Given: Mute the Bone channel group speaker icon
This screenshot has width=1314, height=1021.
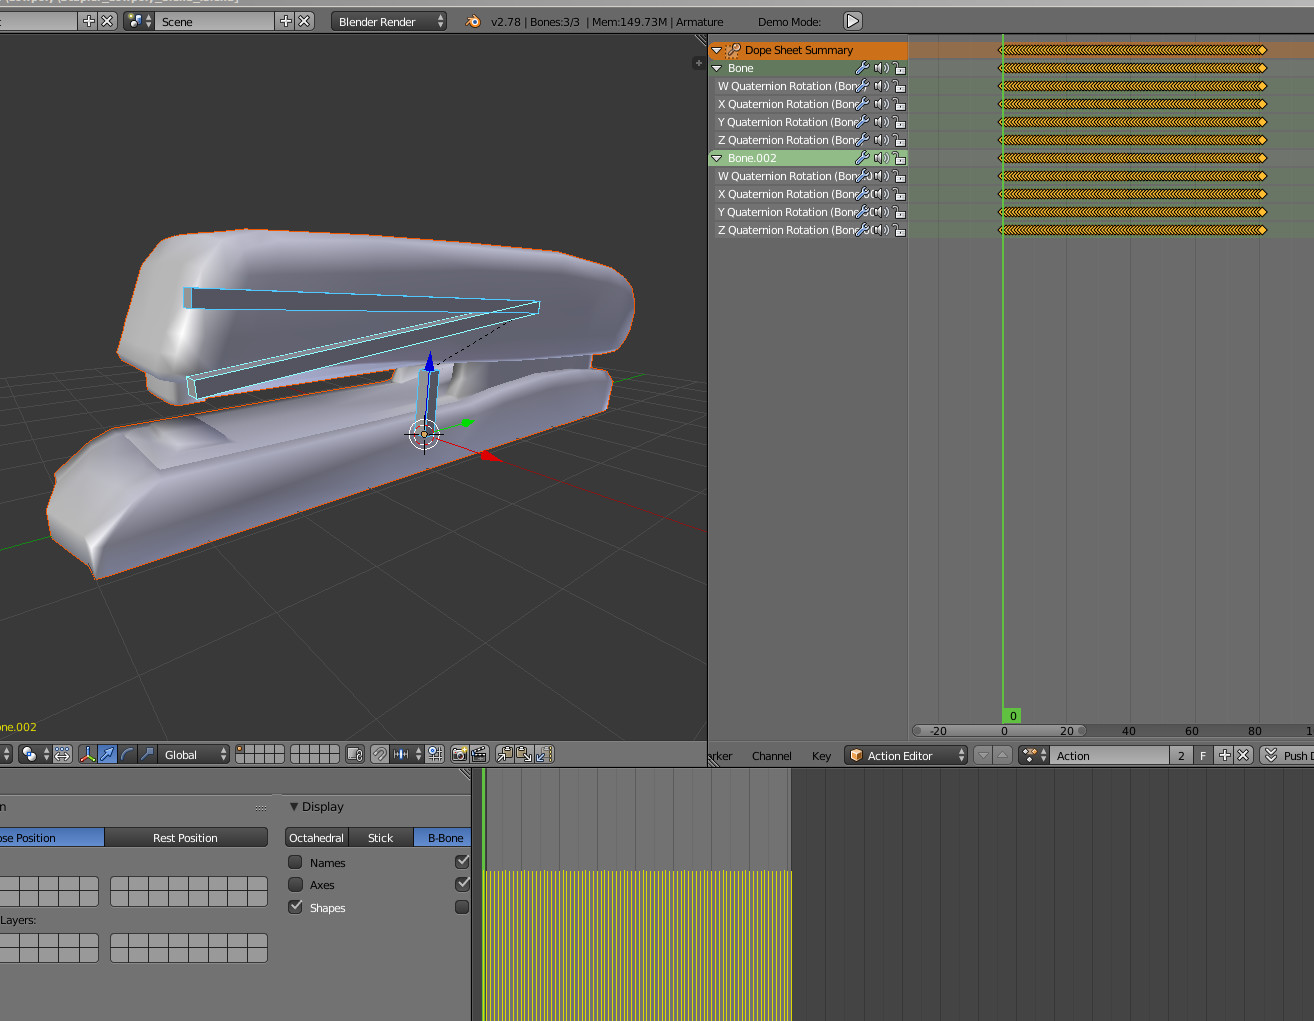Looking at the screenshot, I should pyautogui.click(x=881, y=68).
